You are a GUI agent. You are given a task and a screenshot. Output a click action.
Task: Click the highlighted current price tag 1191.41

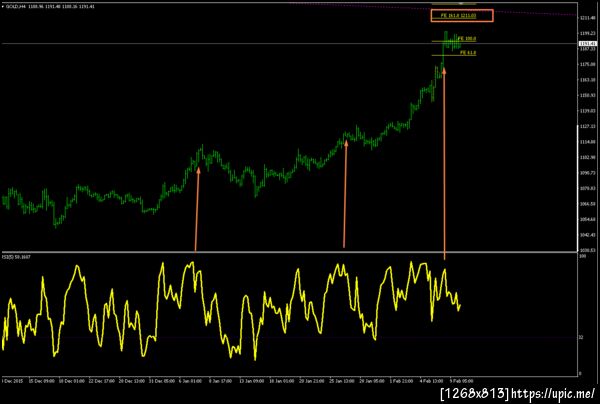pyautogui.click(x=588, y=44)
